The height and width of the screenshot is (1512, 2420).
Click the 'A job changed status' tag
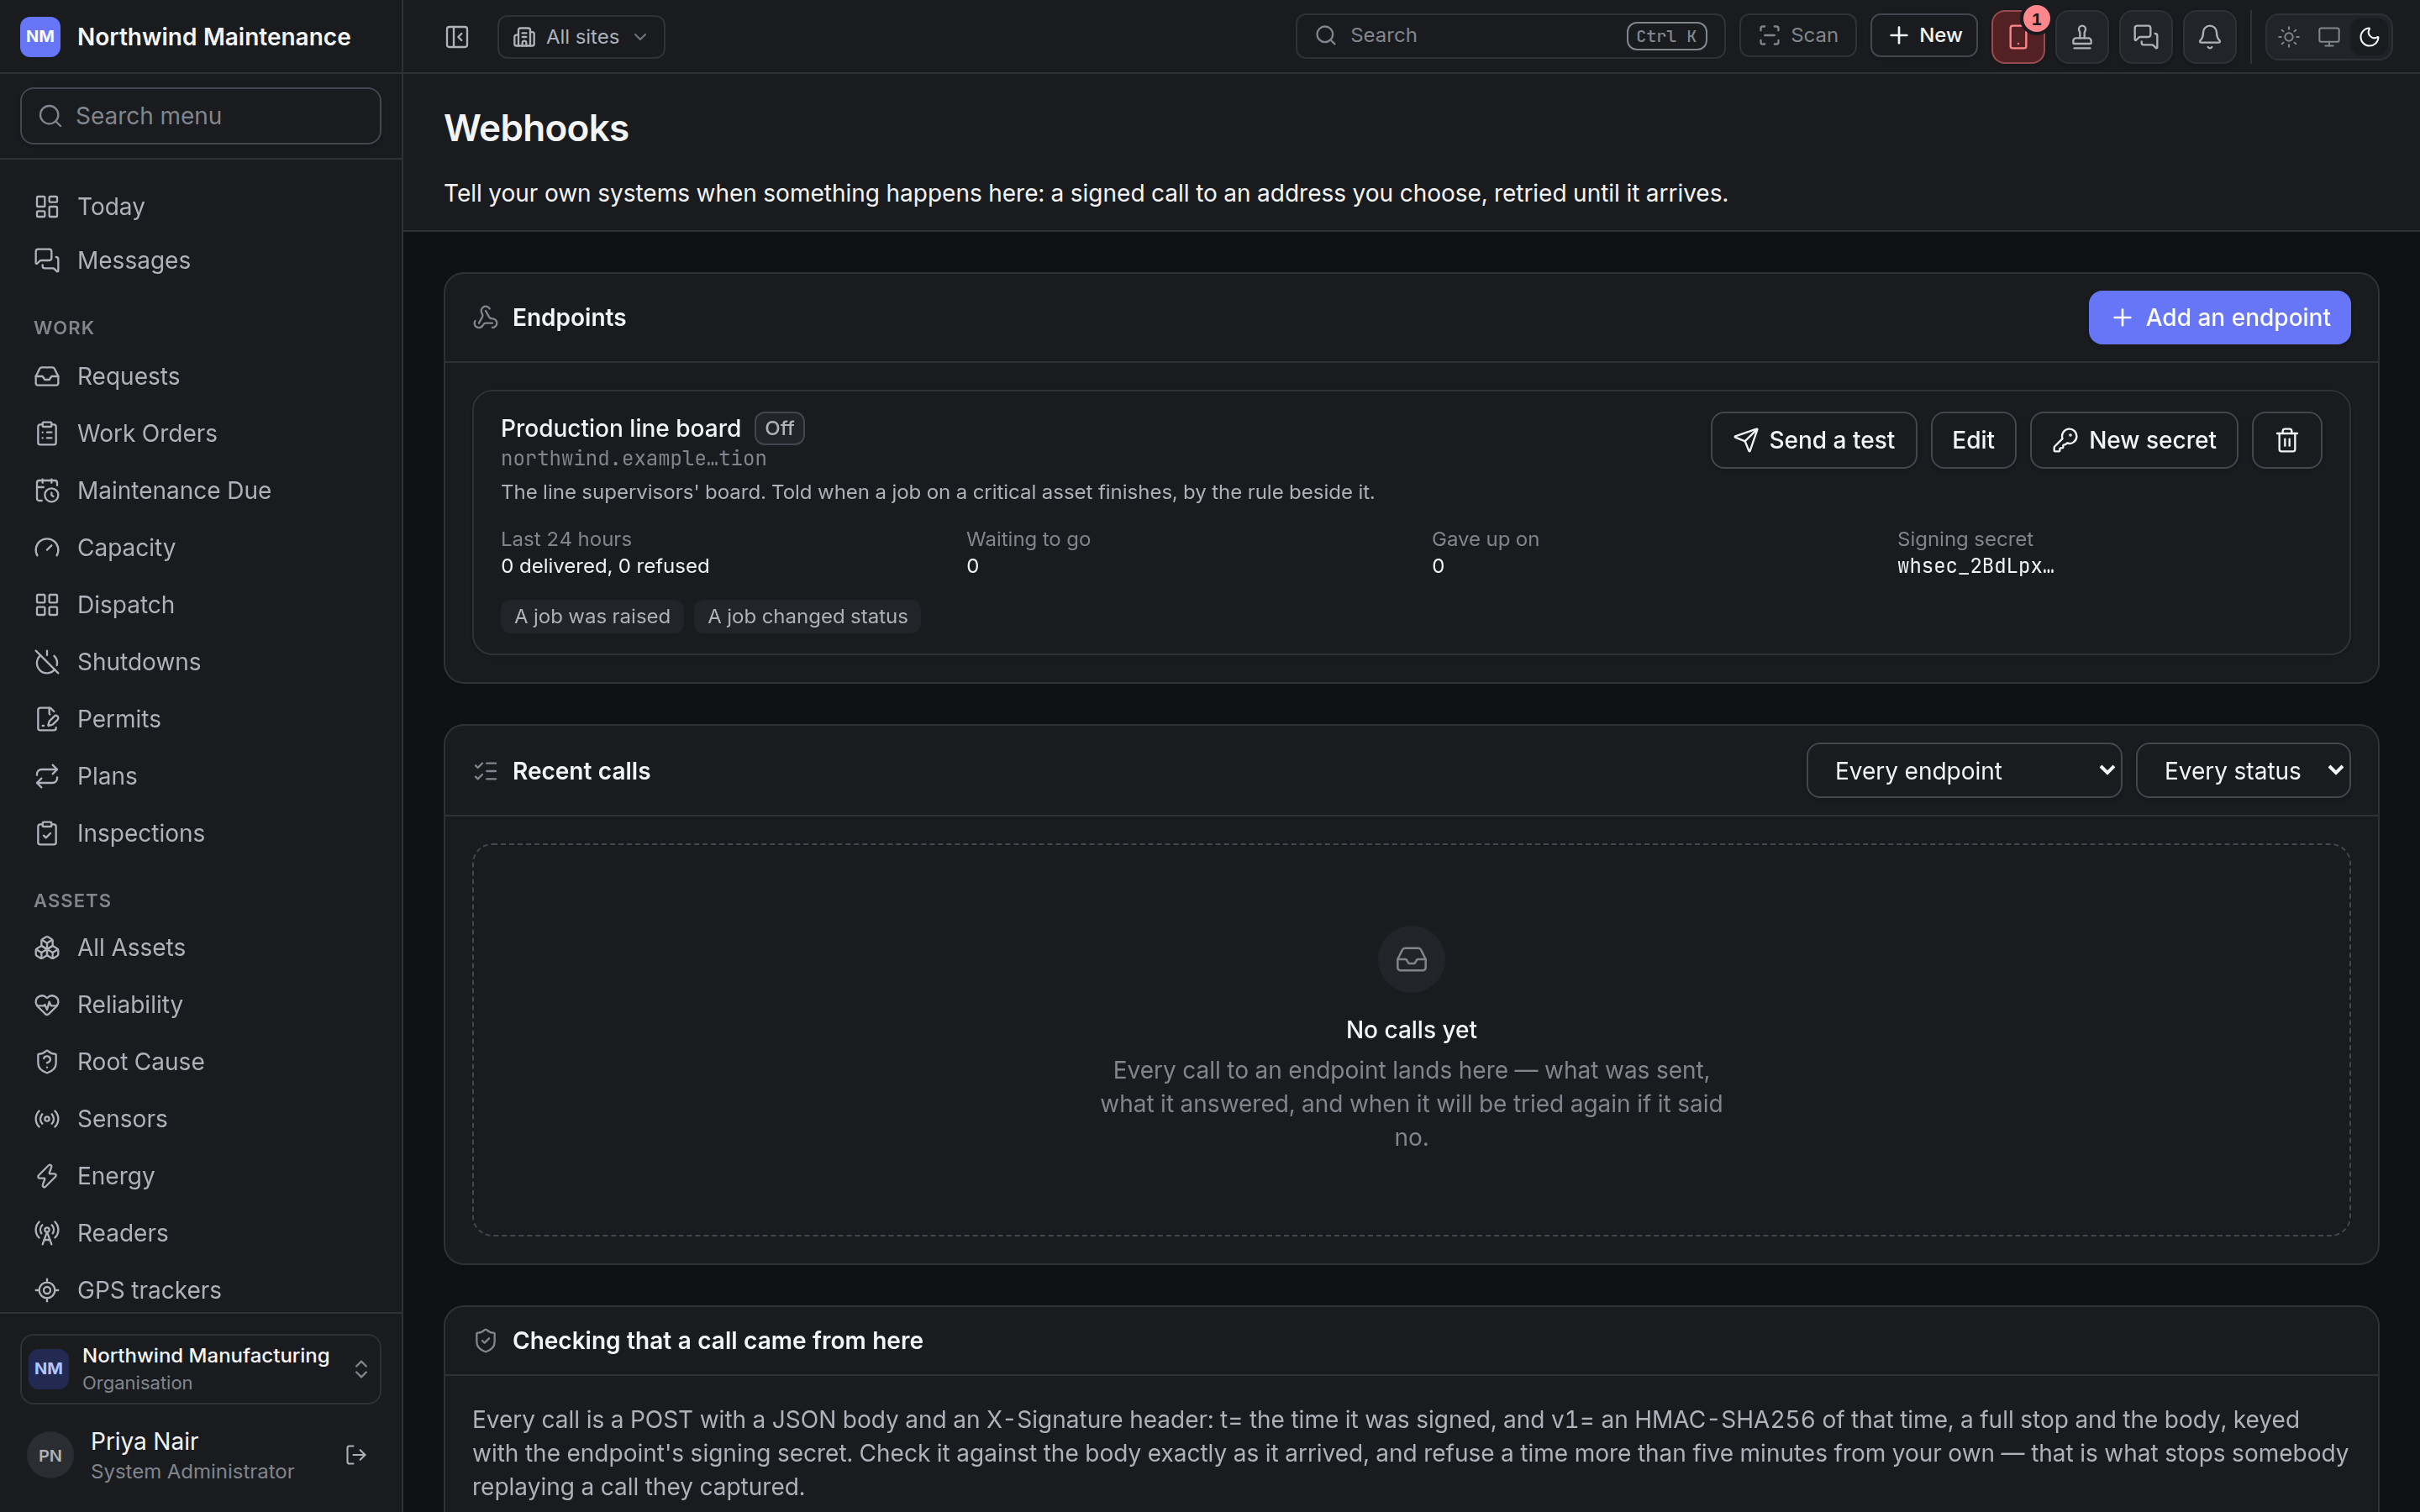coord(807,616)
